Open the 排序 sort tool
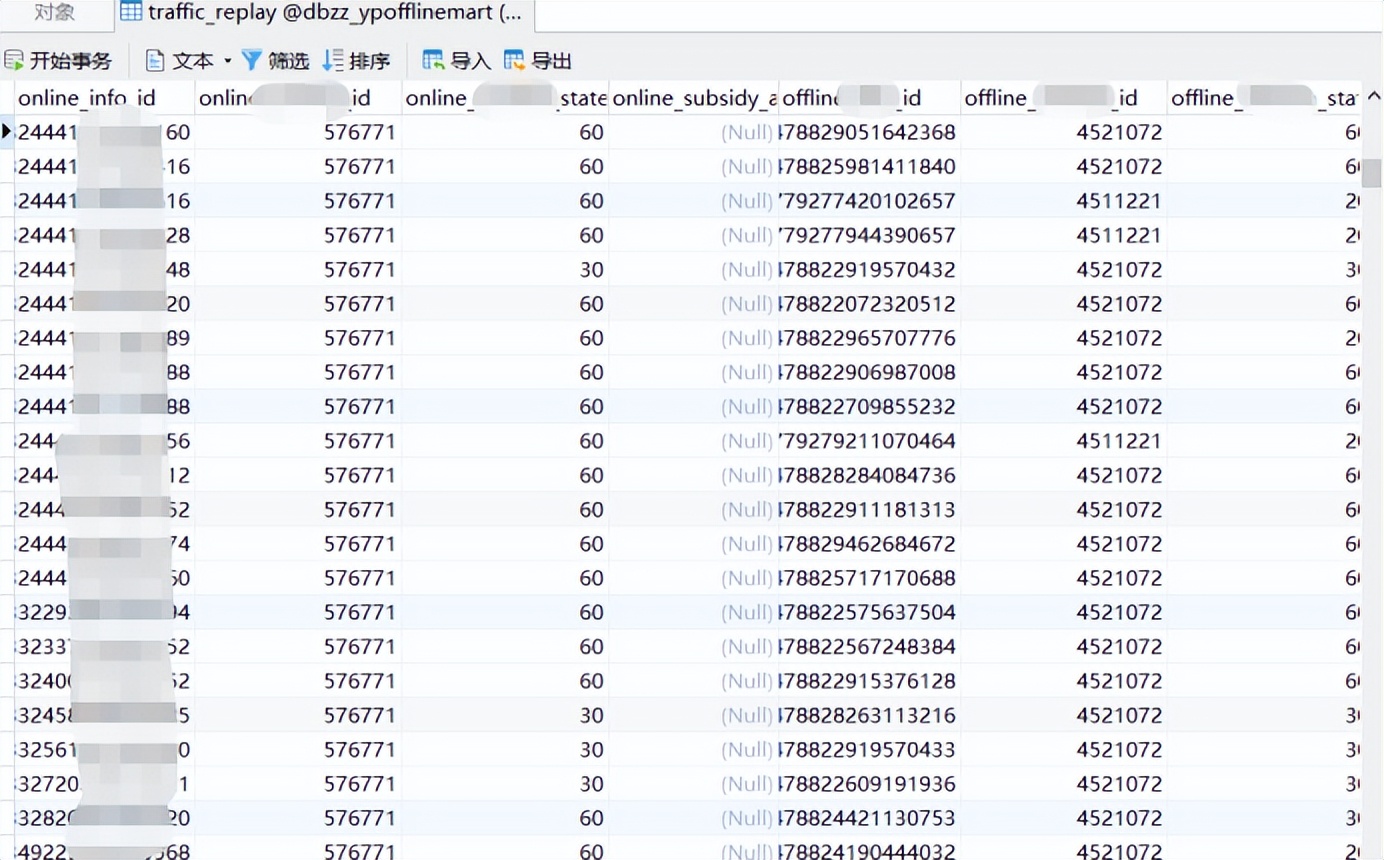The image size is (1384, 860). click(356, 61)
